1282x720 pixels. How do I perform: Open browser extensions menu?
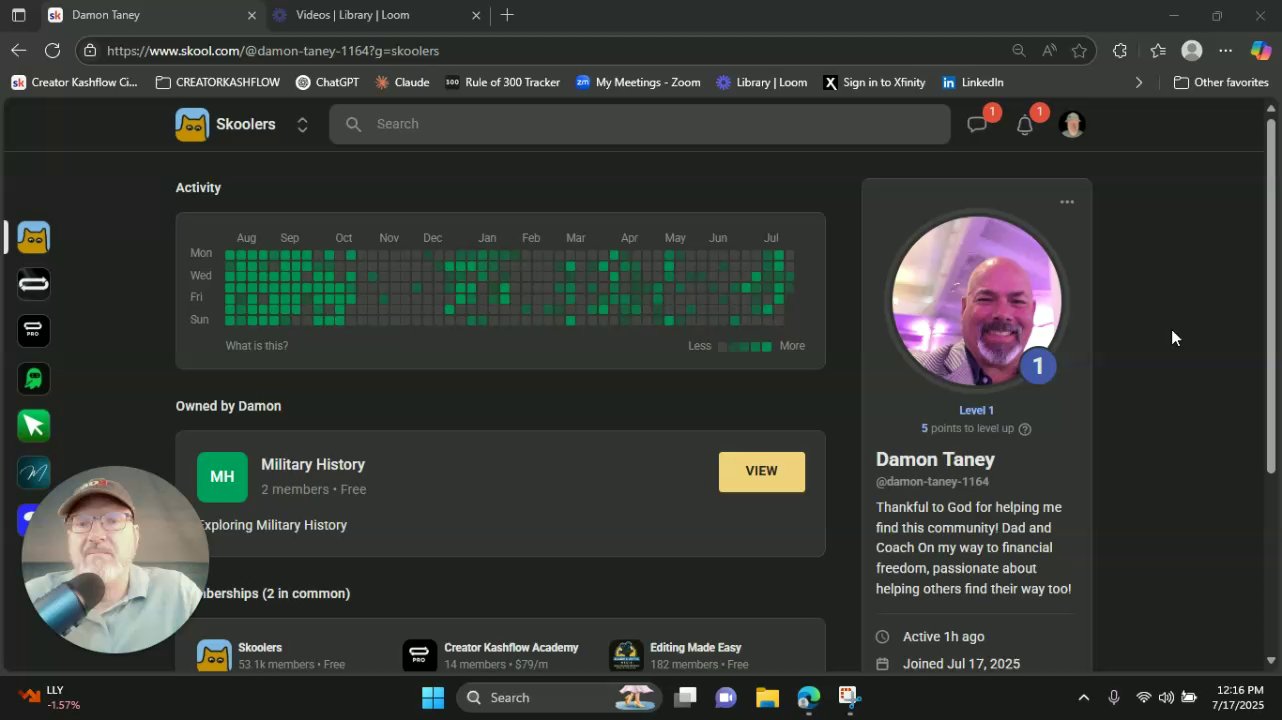click(1120, 50)
